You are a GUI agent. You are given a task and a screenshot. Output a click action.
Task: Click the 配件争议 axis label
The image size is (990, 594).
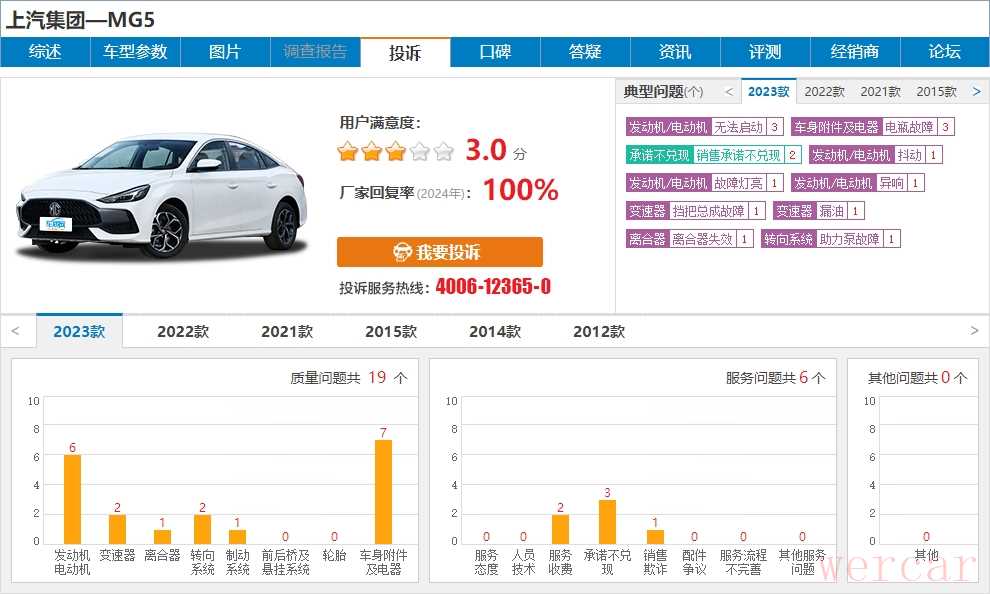694,562
